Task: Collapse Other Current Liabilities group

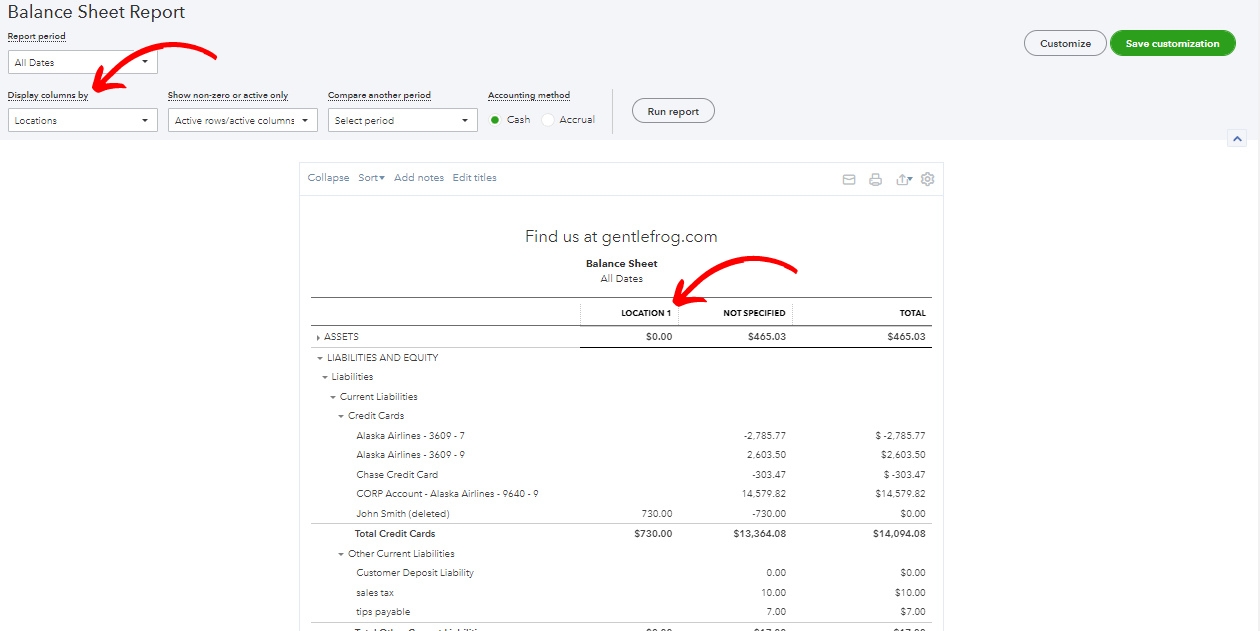Action: [341, 554]
